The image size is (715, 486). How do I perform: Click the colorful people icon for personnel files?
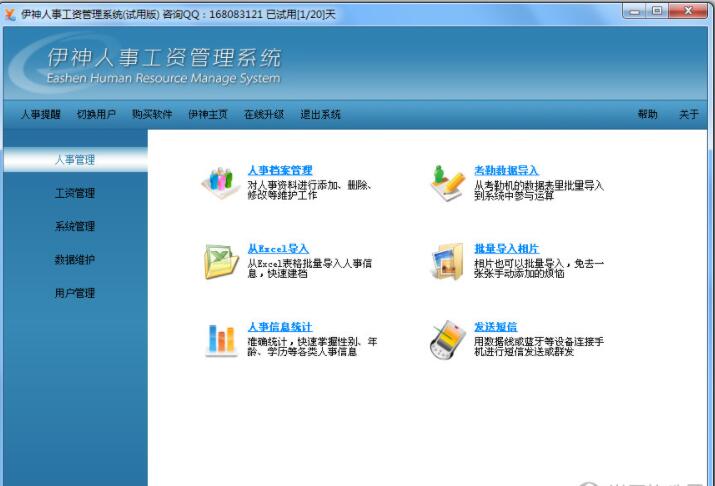coord(221,181)
